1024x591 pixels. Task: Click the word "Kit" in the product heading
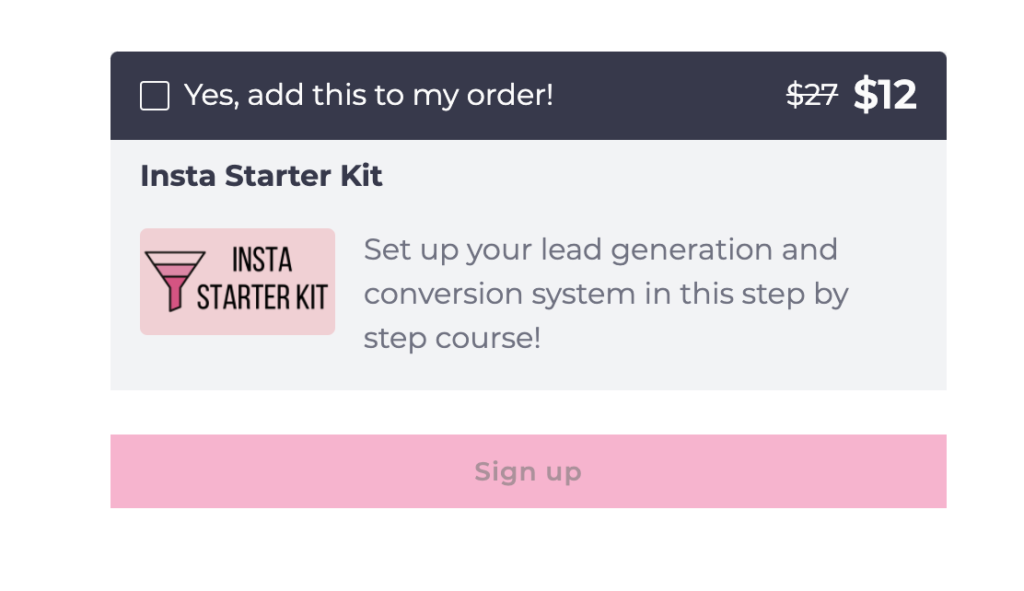(361, 176)
